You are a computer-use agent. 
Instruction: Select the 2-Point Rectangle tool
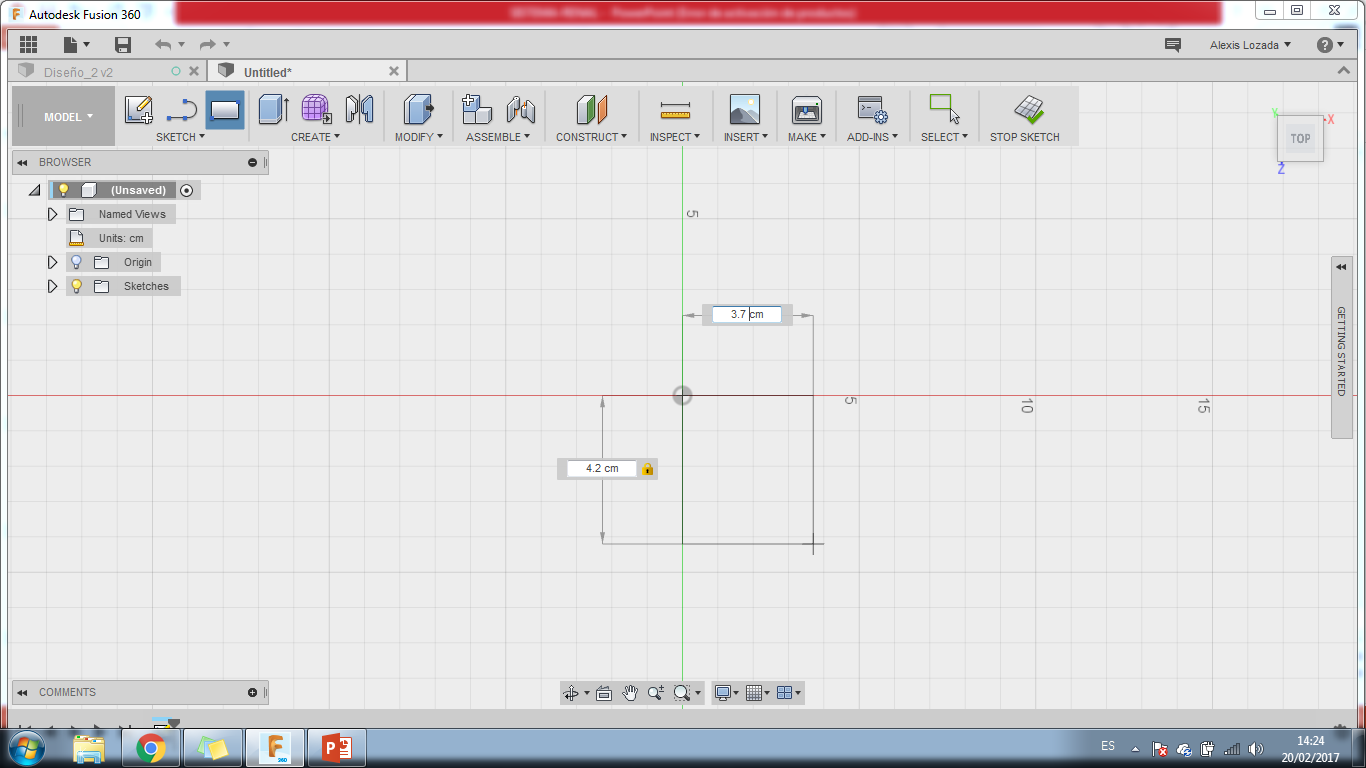click(x=225, y=110)
